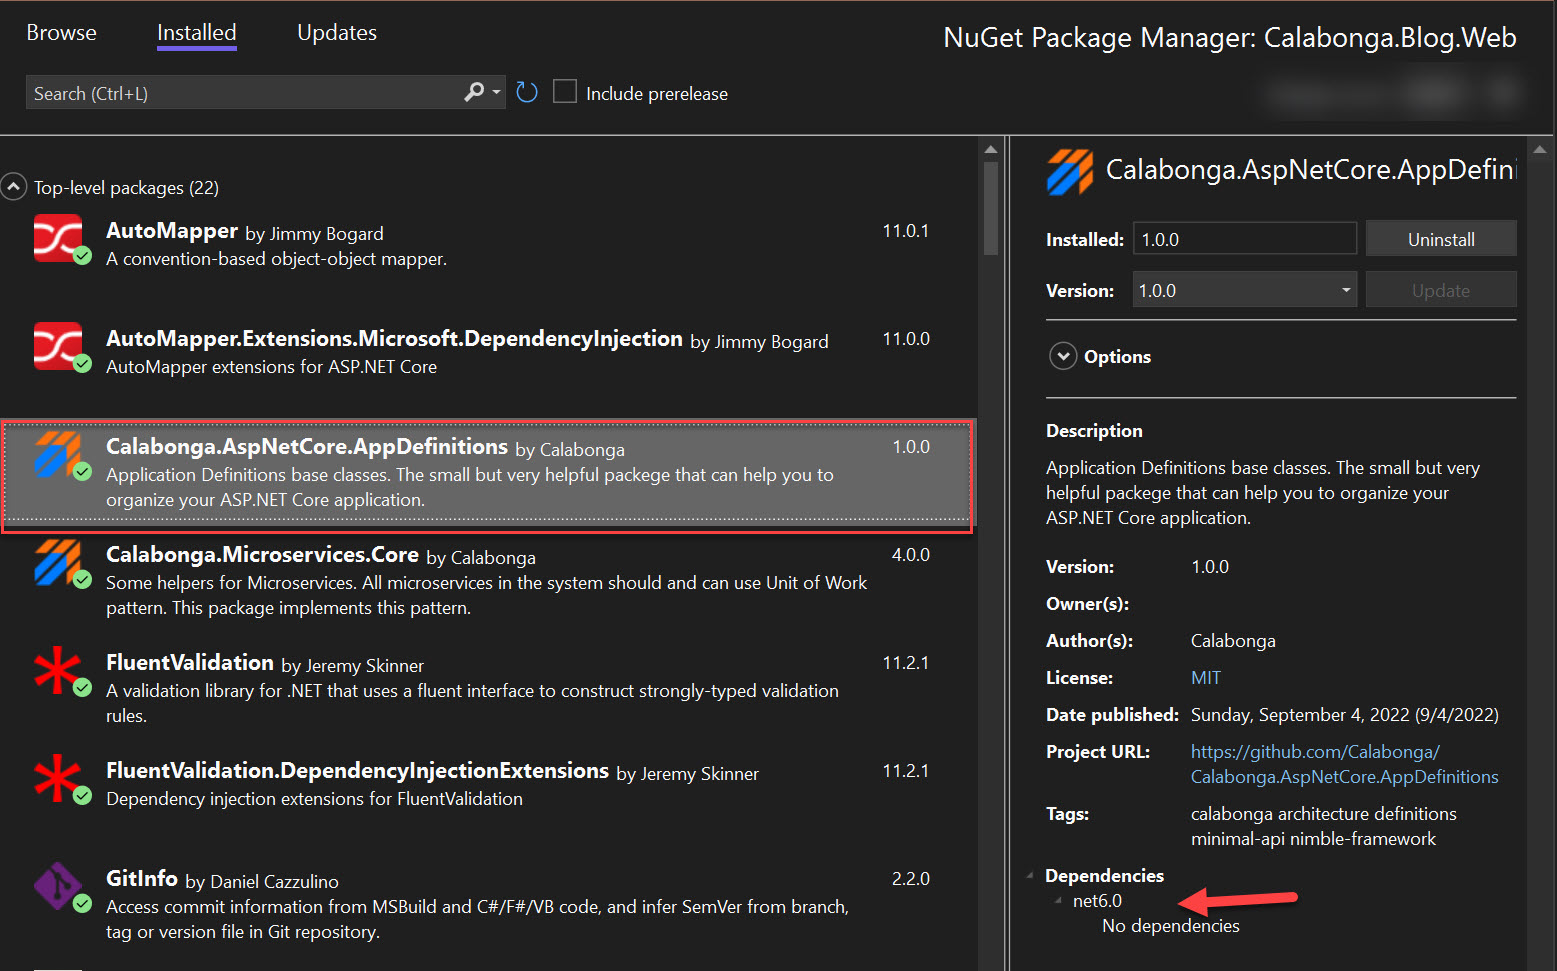Select the FluentValidation package title
Screen dimensions: 1557x971
tap(190, 662)
